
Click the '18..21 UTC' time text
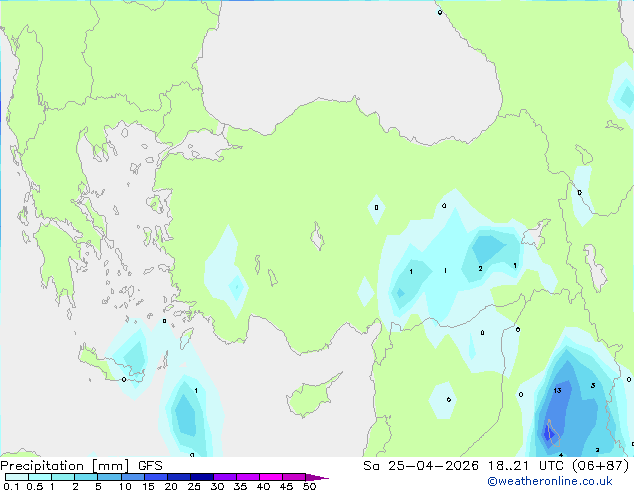click(526, 466)
